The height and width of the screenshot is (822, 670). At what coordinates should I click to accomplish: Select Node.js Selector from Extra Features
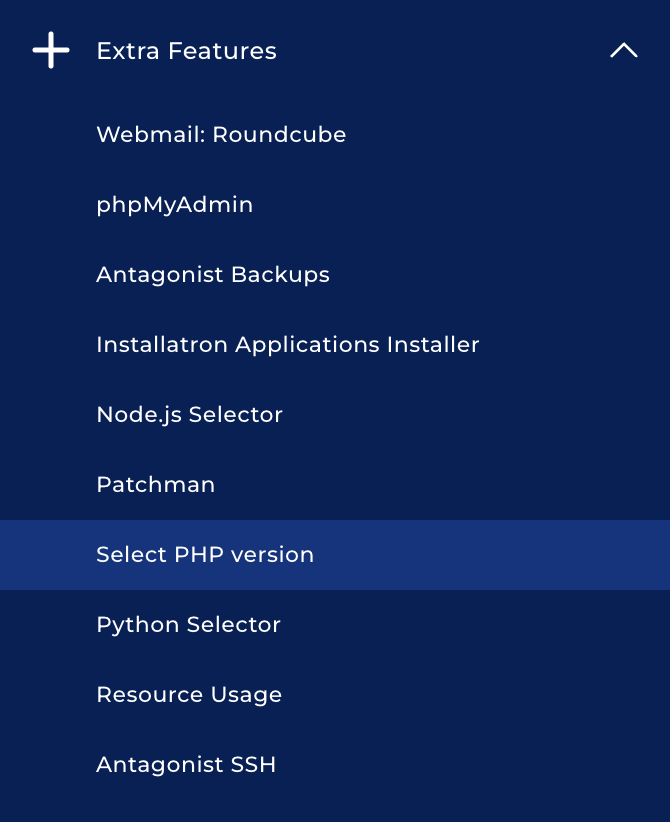coord(189,414)
